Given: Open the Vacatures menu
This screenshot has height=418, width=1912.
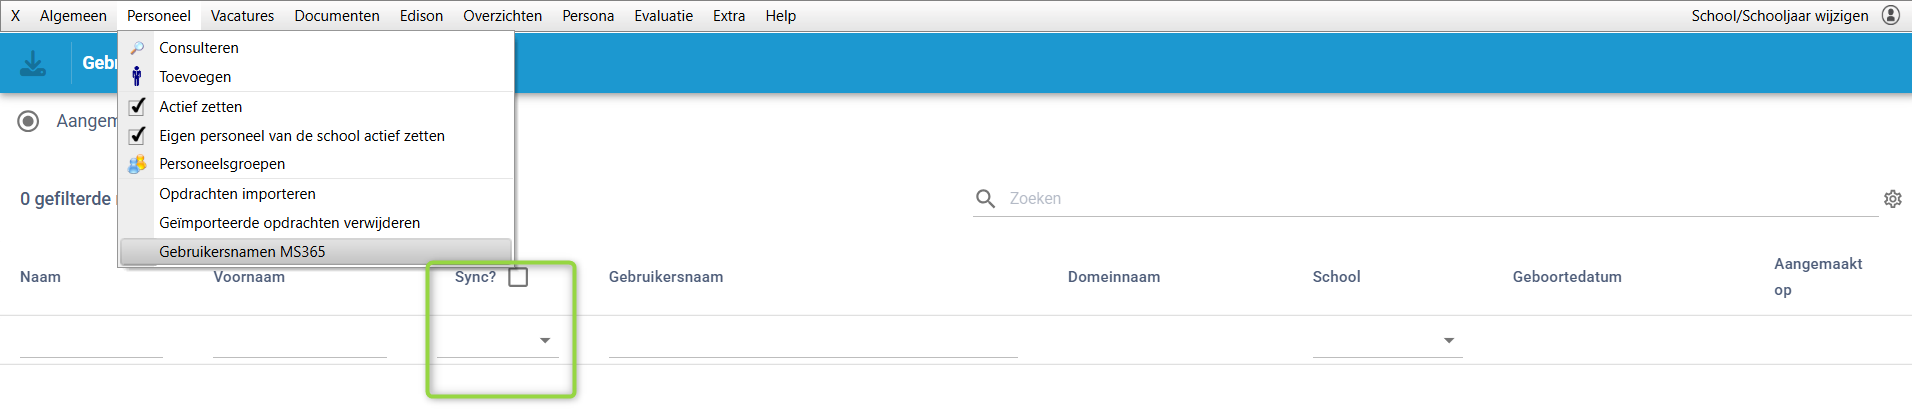Looking at the screenshot, I should 242,16.
